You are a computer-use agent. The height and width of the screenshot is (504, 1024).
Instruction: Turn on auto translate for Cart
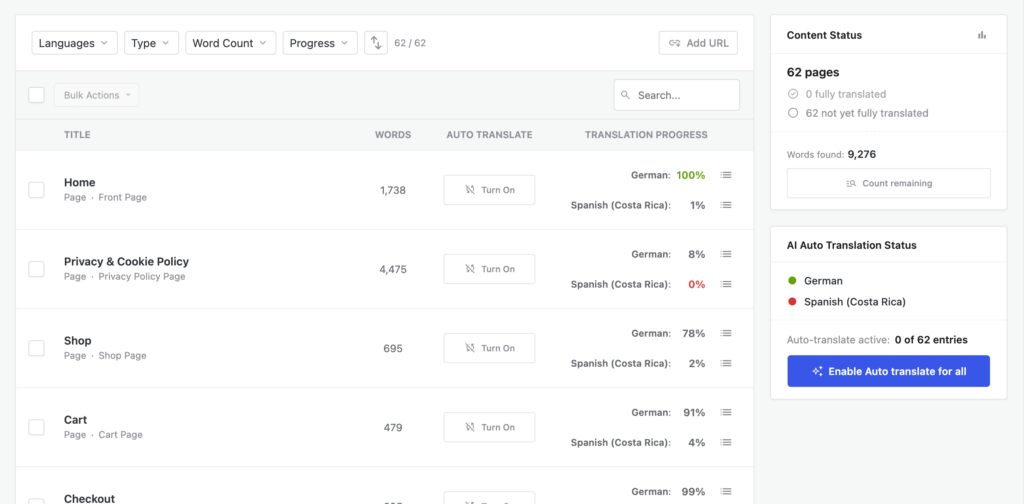489,427
